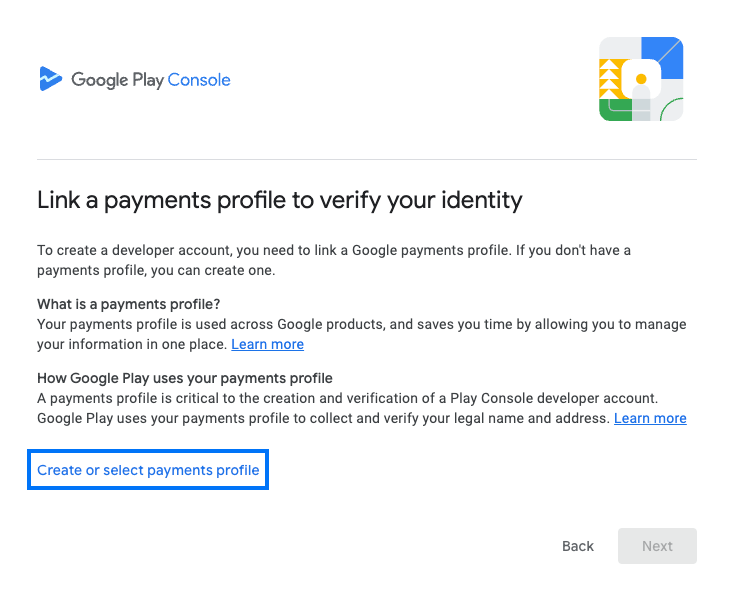Open the Create or select payments profile link
Image resolution: width=736 pixels, height=599 pixels.
click(148, 470)
